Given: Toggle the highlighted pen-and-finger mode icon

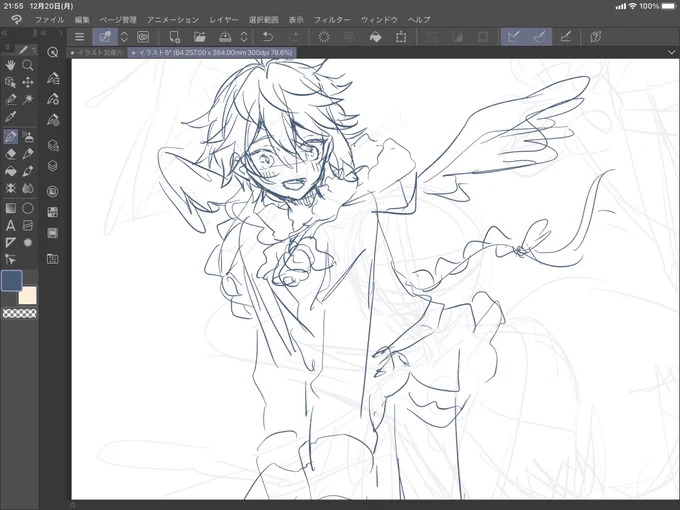Looking at the screenshot, I should [x=105, y=37].
